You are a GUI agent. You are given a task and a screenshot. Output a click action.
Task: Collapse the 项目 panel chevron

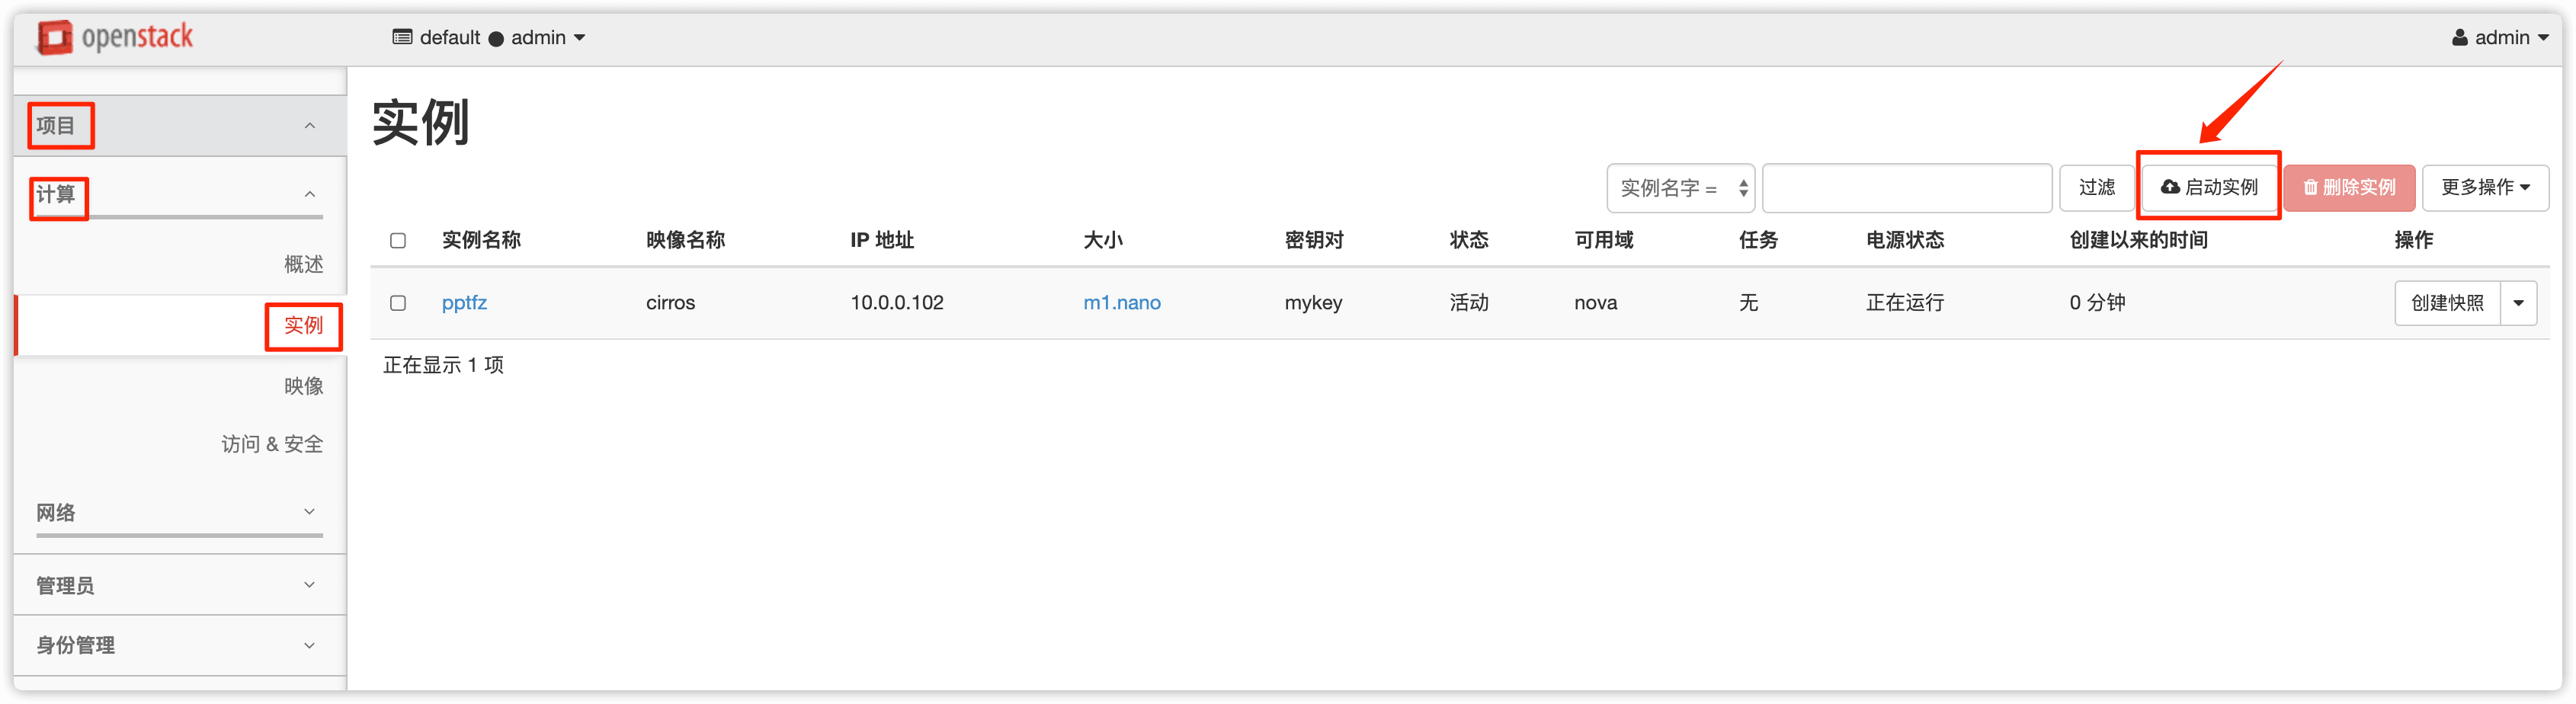pyautogui.click(x=310, y=126)
